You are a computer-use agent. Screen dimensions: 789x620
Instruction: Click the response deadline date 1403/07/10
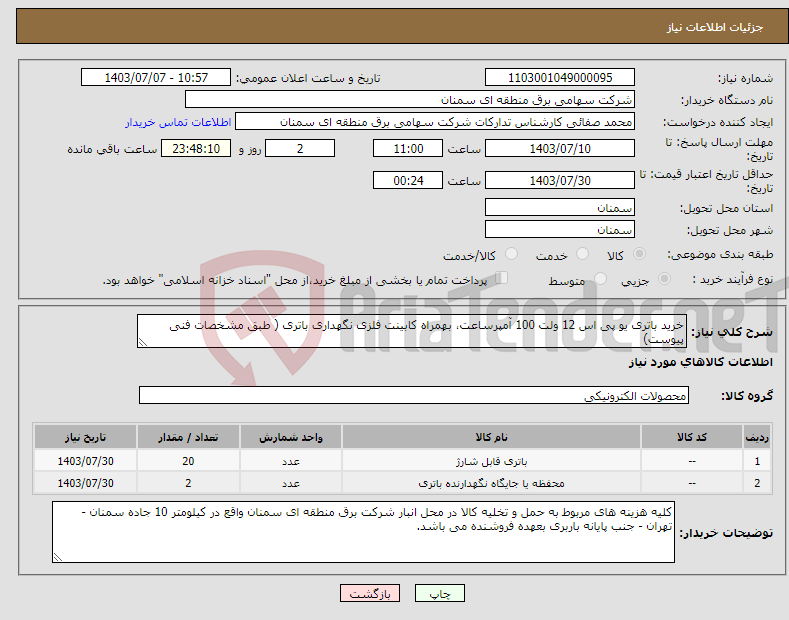click(560, 148)
